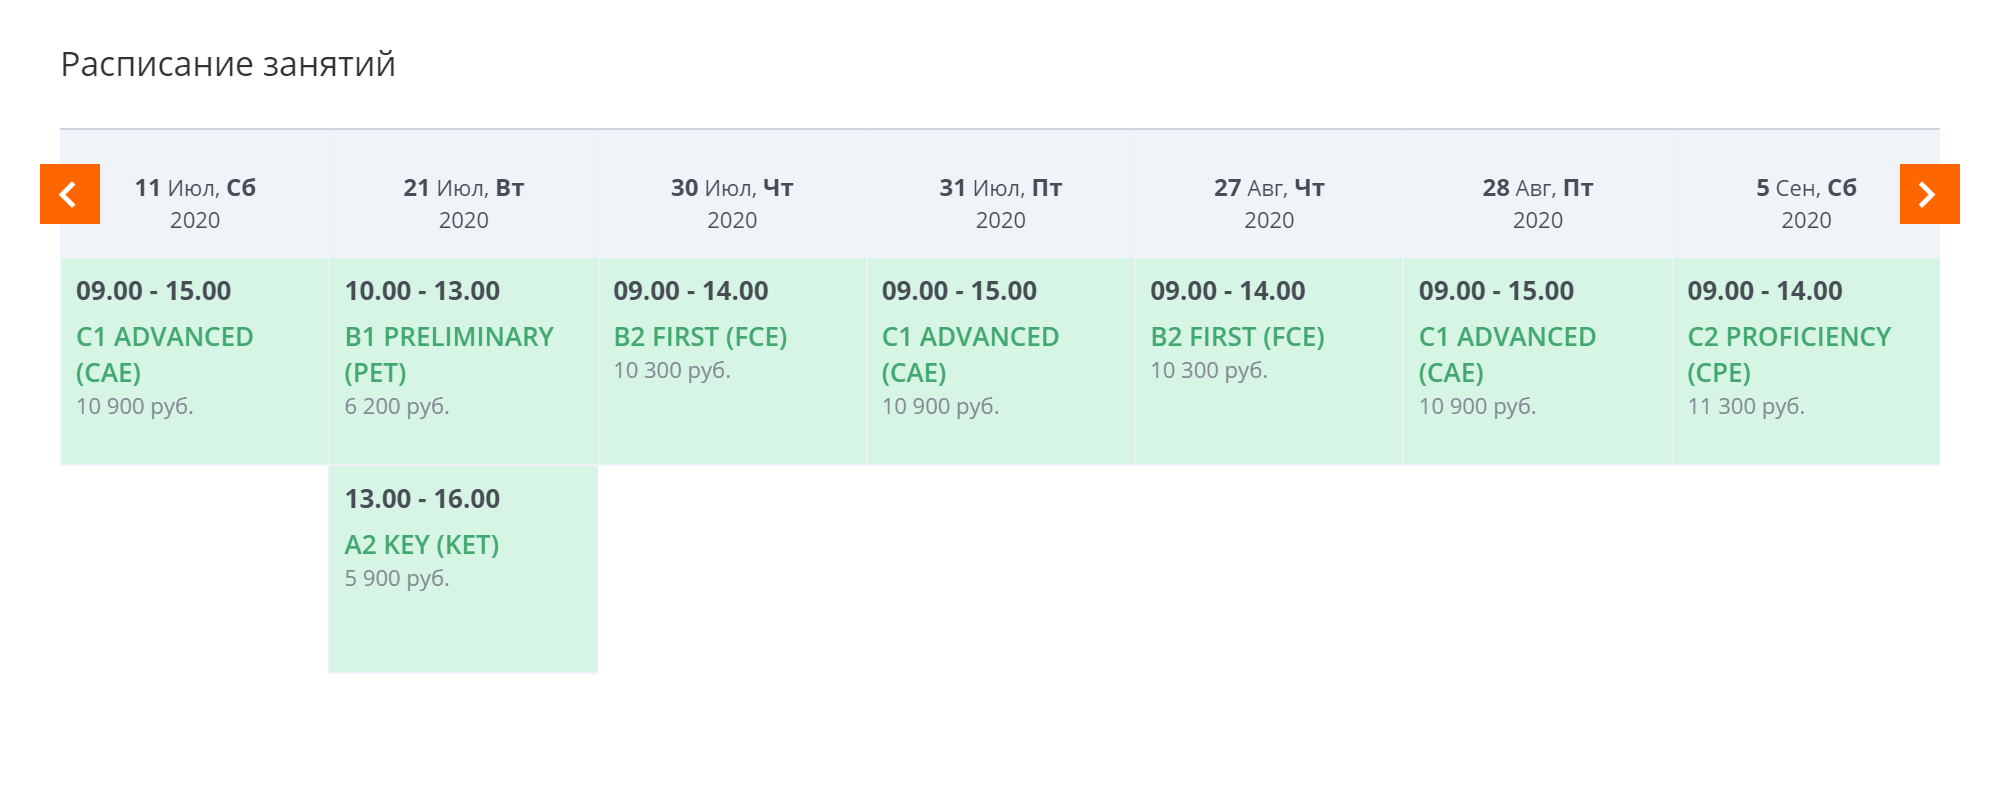
Task: Select the 31 Июл, Пт date header
Action: (x=1001, y=203)
